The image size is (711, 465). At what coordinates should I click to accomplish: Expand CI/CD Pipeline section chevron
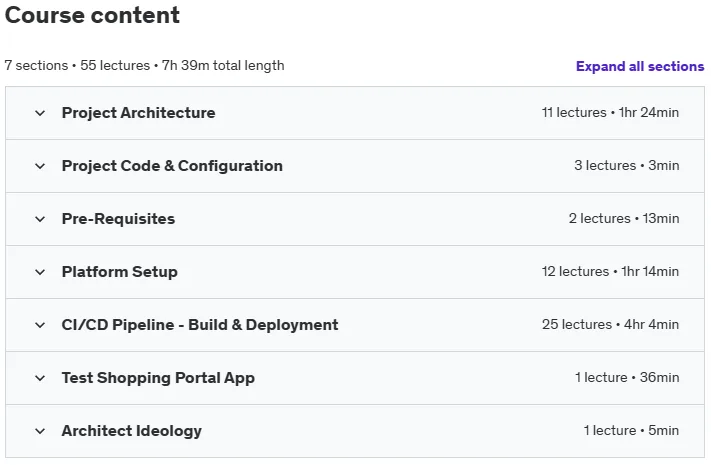pyautogui.click(x=40, y=325)
